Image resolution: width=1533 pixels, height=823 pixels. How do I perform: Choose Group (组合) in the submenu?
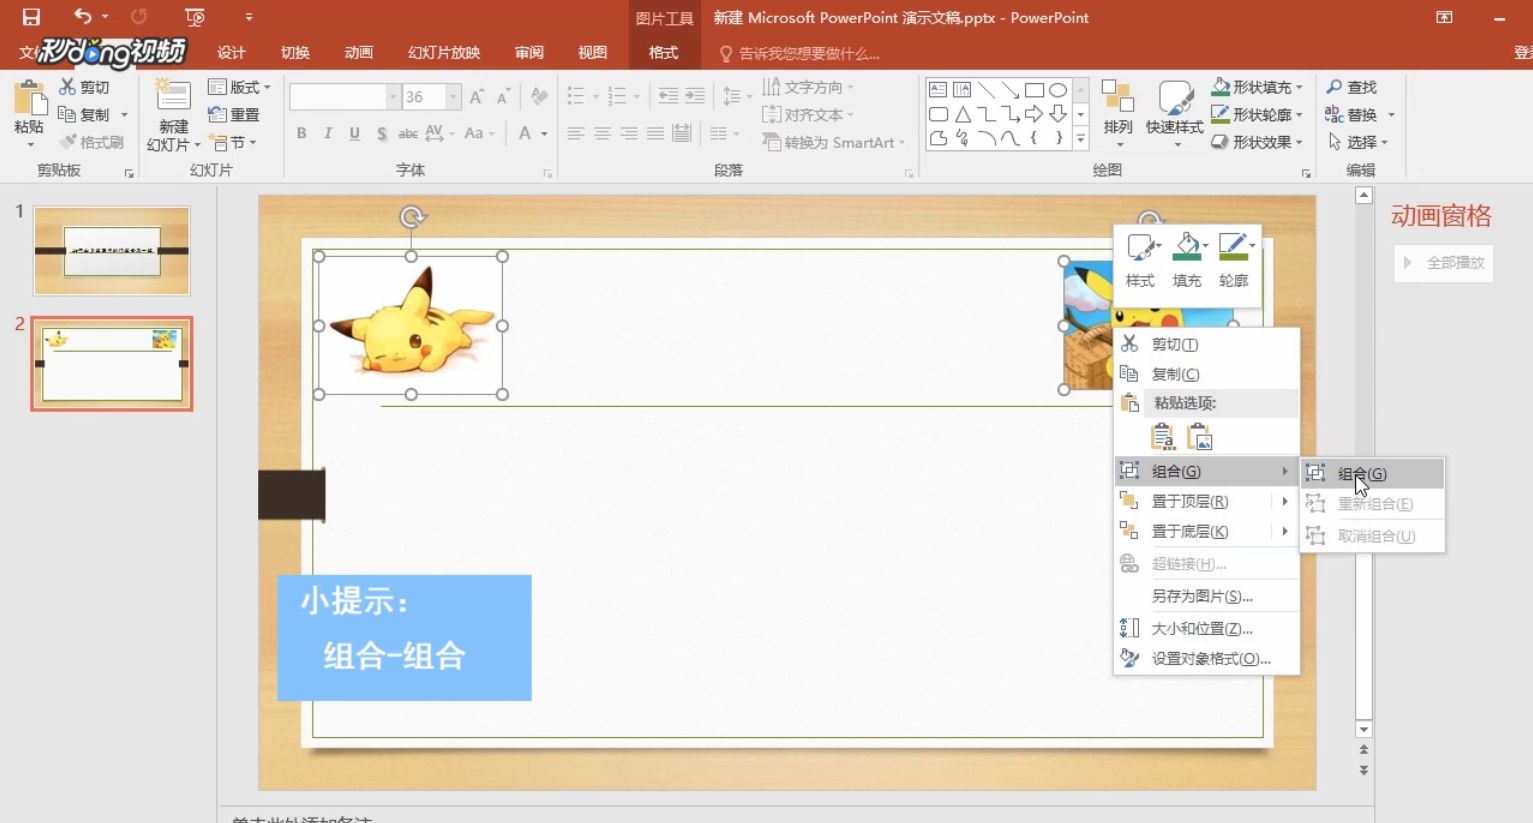1372,474
